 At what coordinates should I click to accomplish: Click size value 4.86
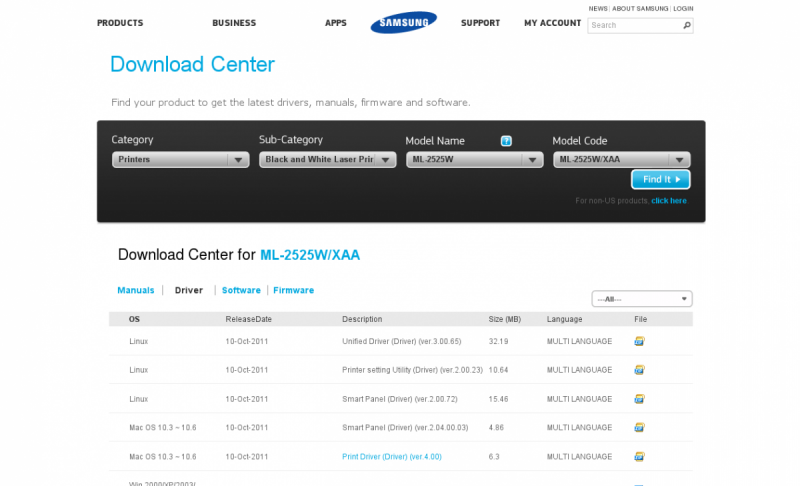(496, 427)
